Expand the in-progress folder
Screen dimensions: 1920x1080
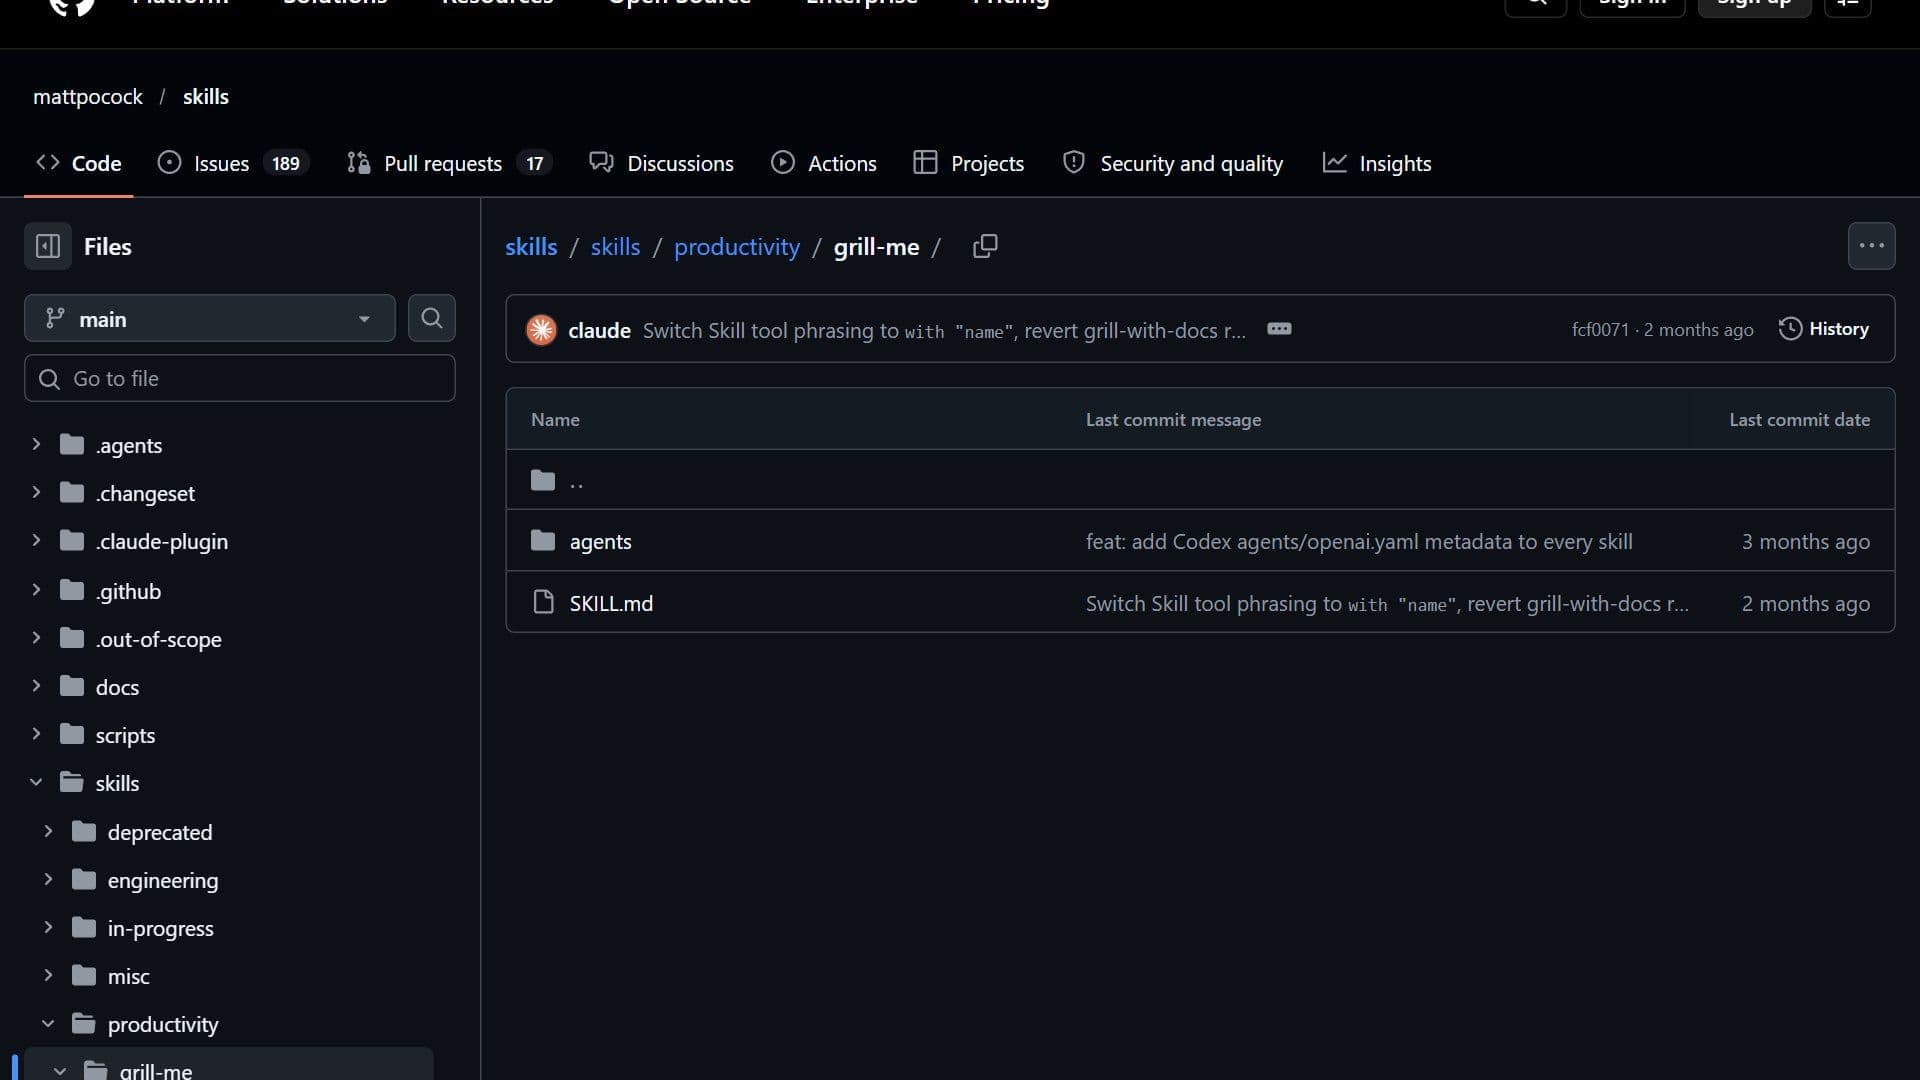pos(48,927)
